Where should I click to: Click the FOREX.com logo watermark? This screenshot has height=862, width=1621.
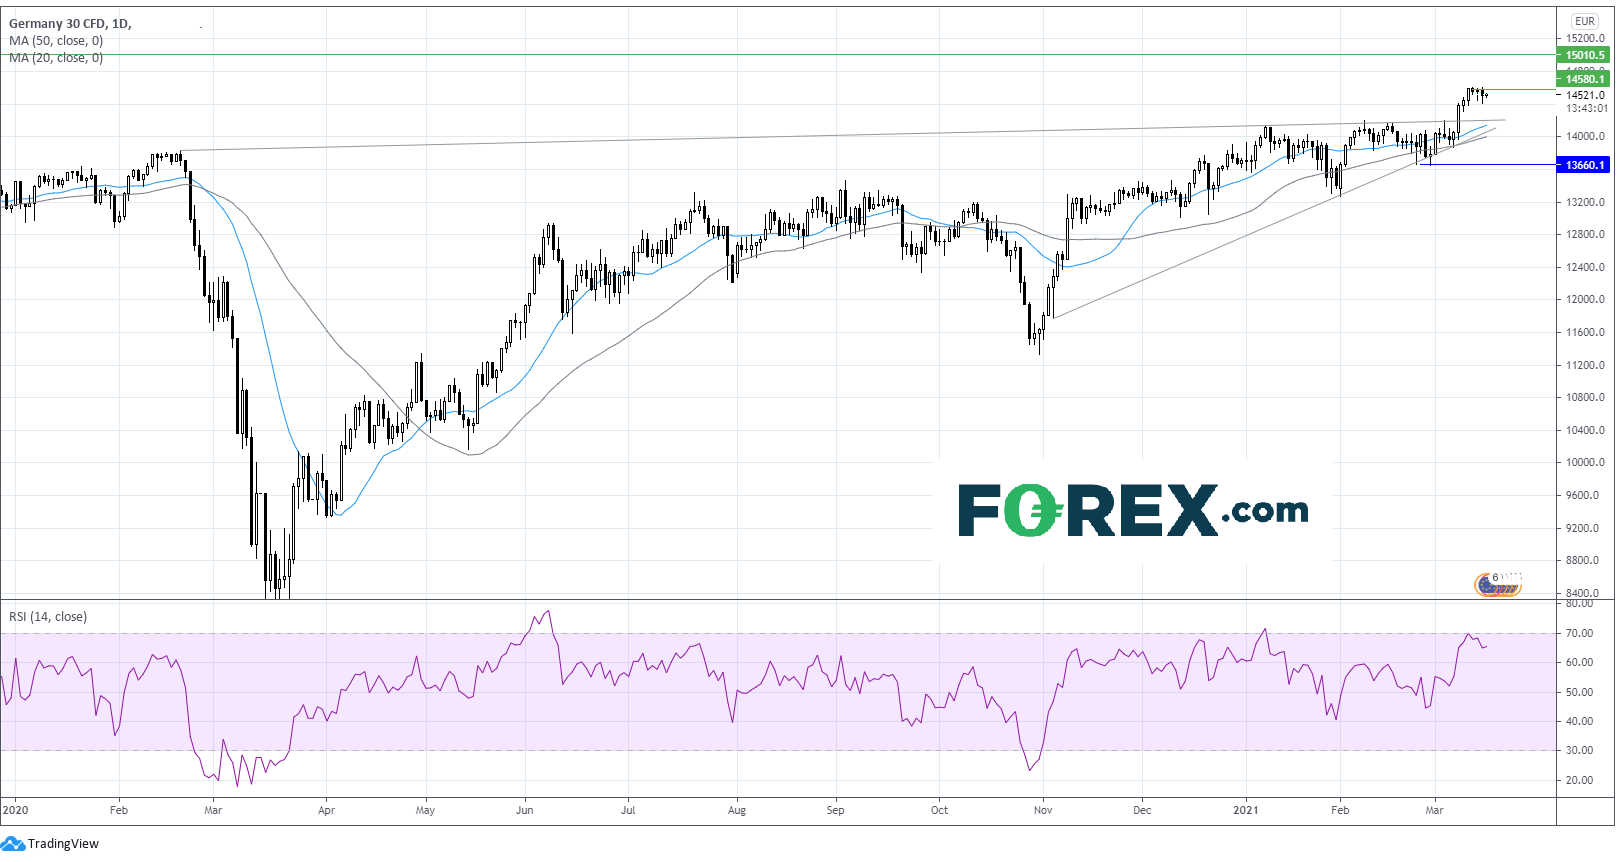1133,510
